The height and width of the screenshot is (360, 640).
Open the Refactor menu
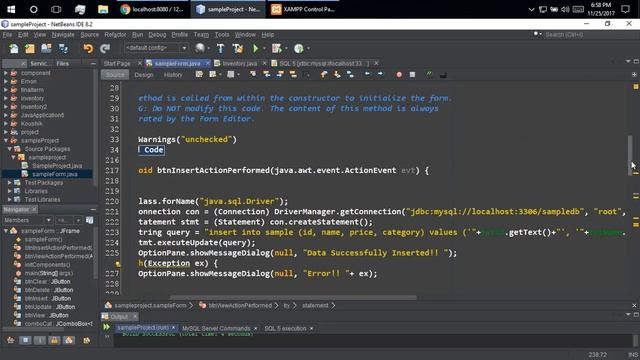pyautogui.click(x=115, y=35)
